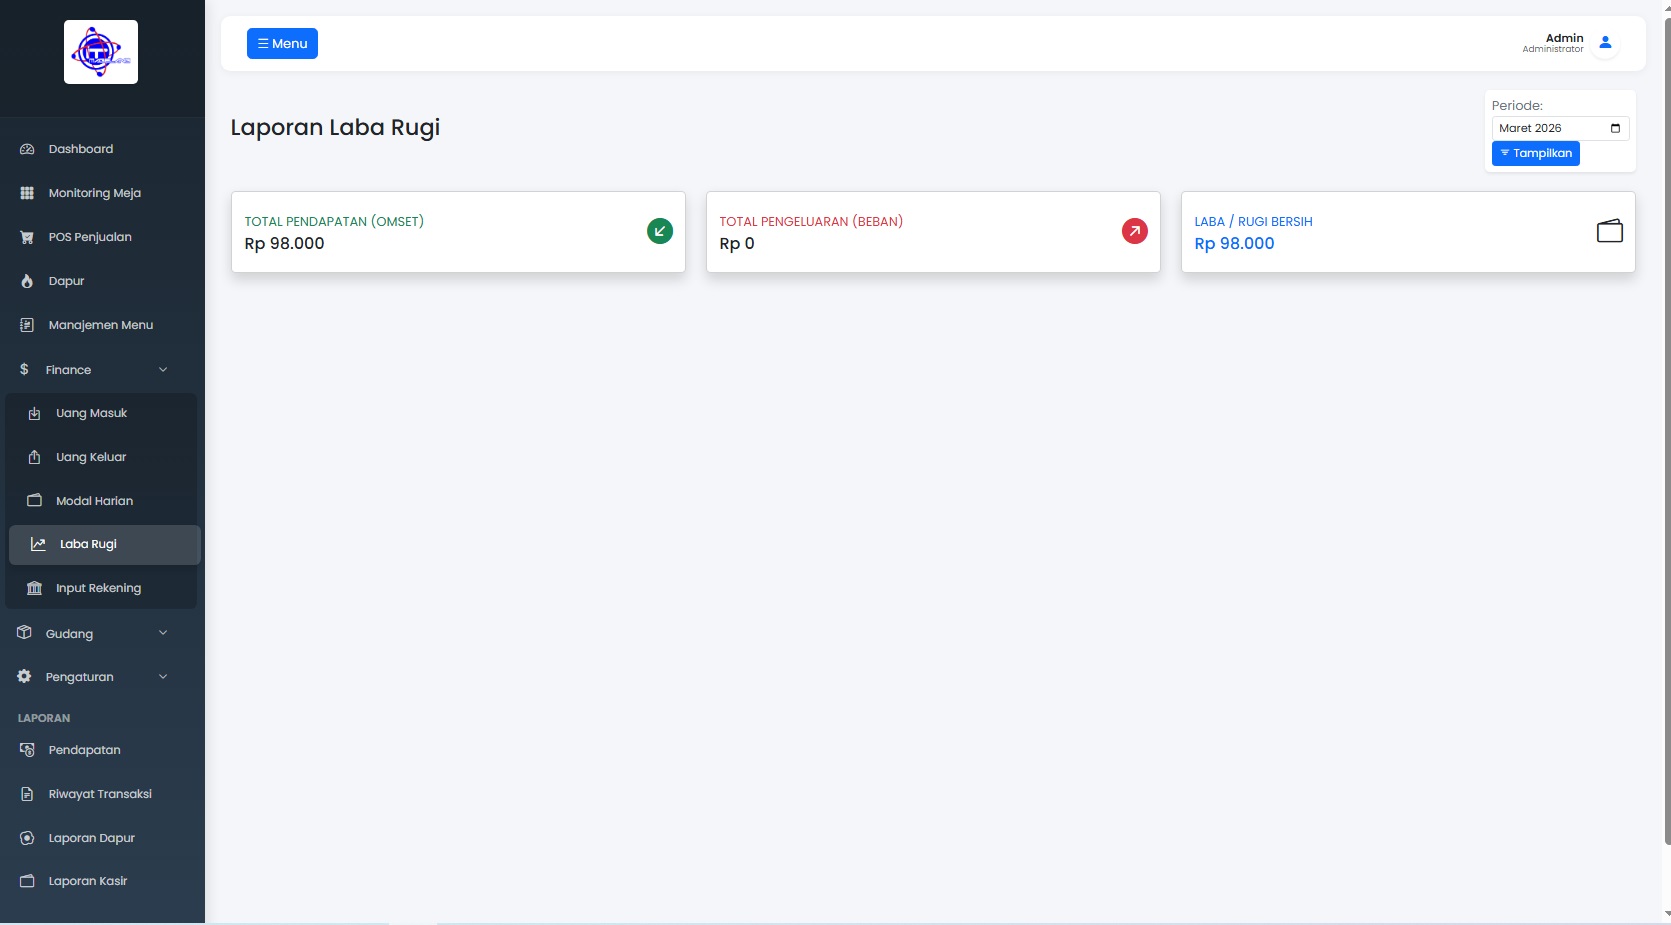Click the Monitoring Meja grid icon
1671x925 pixels.
coord(27,193)
